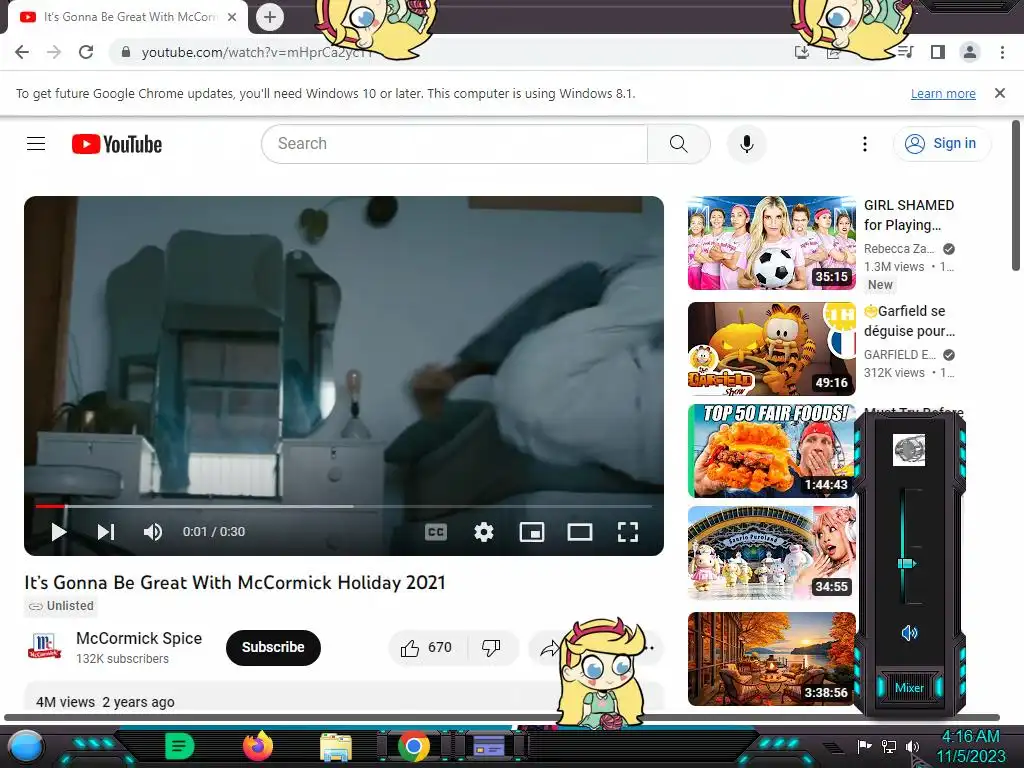Viewport: 1024px width, 768px height.
Task: Open Action Center flag tray icon
Action: pos(864,746)
